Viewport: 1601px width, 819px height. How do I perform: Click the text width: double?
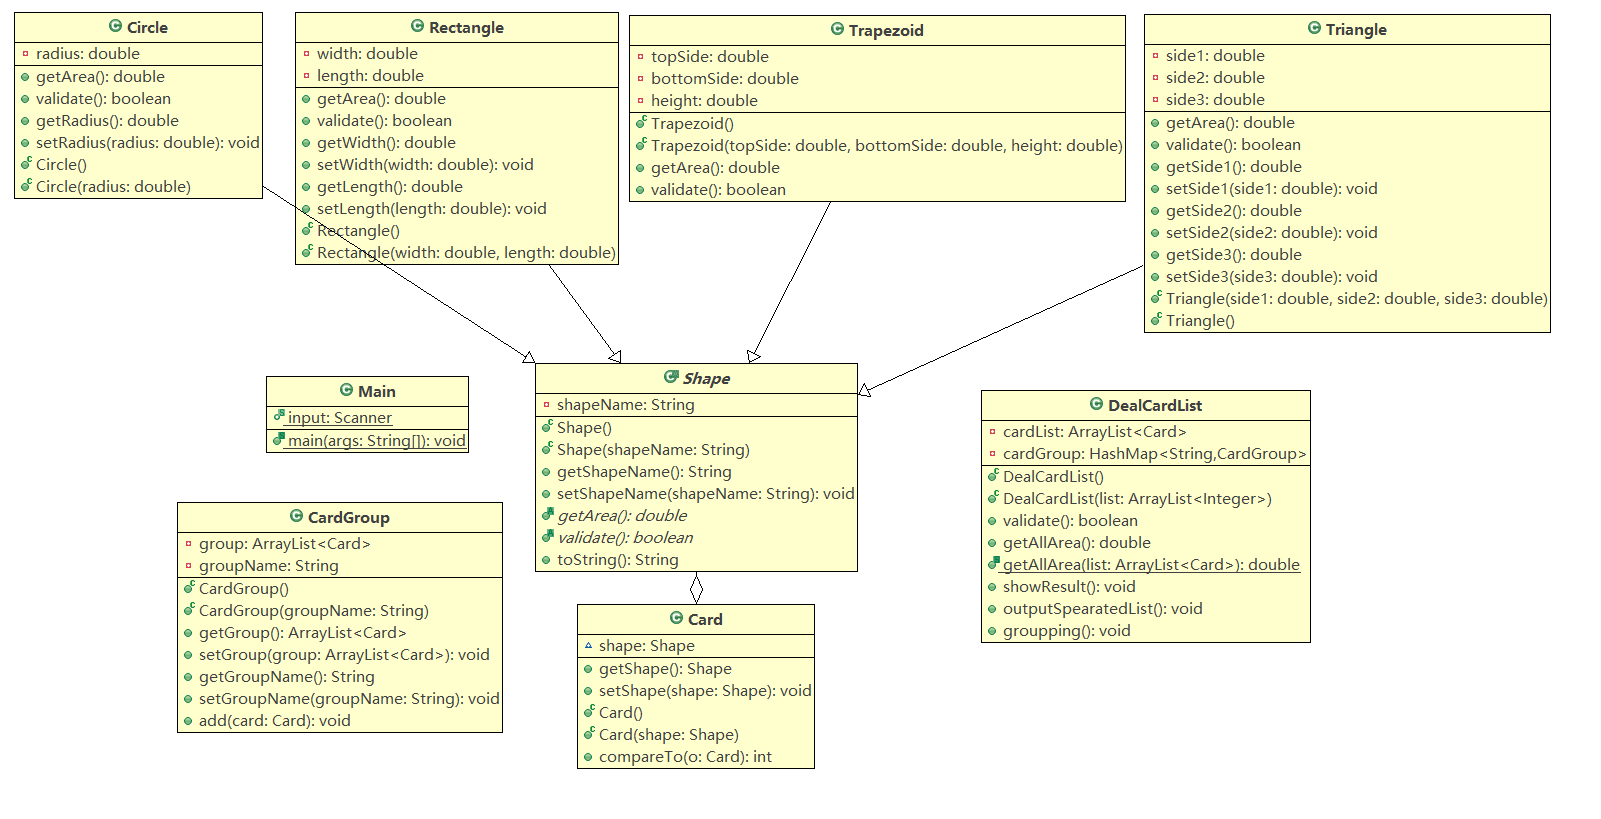(367, 53)
